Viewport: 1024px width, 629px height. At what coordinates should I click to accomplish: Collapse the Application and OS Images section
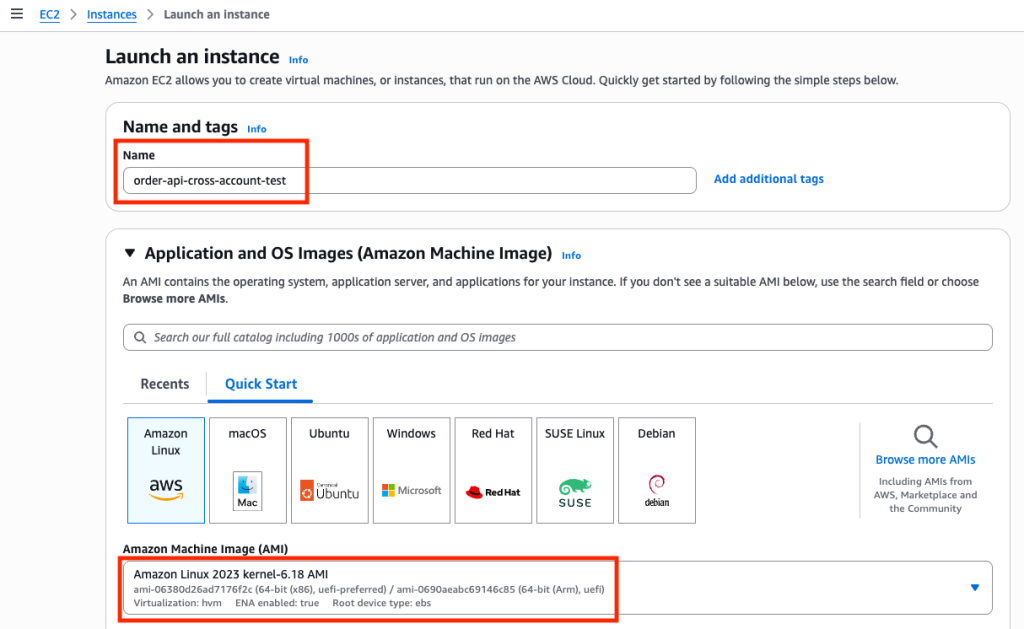pyautogui.click(x=130, y=253)
